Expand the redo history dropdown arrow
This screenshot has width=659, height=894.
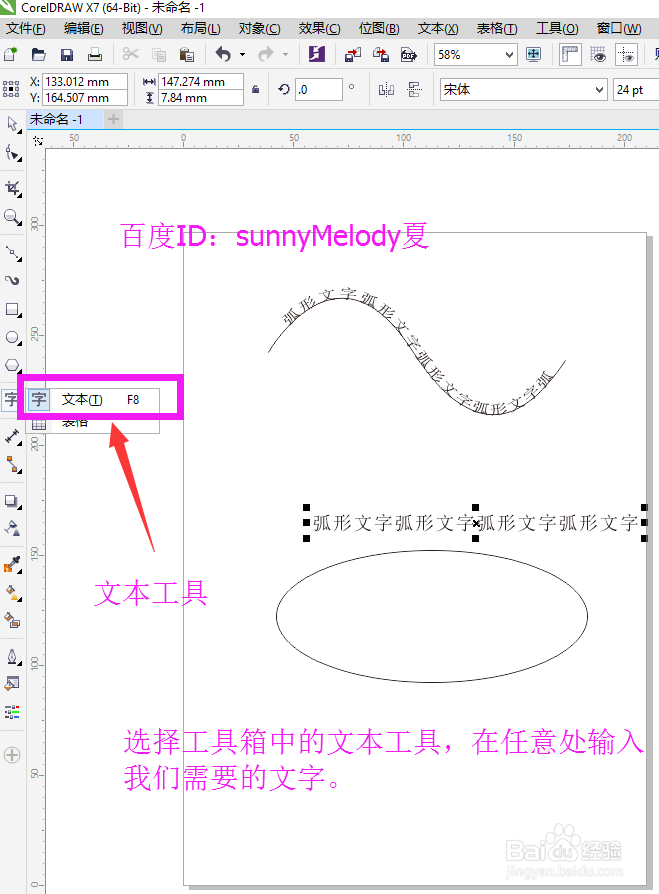point(285,55)
